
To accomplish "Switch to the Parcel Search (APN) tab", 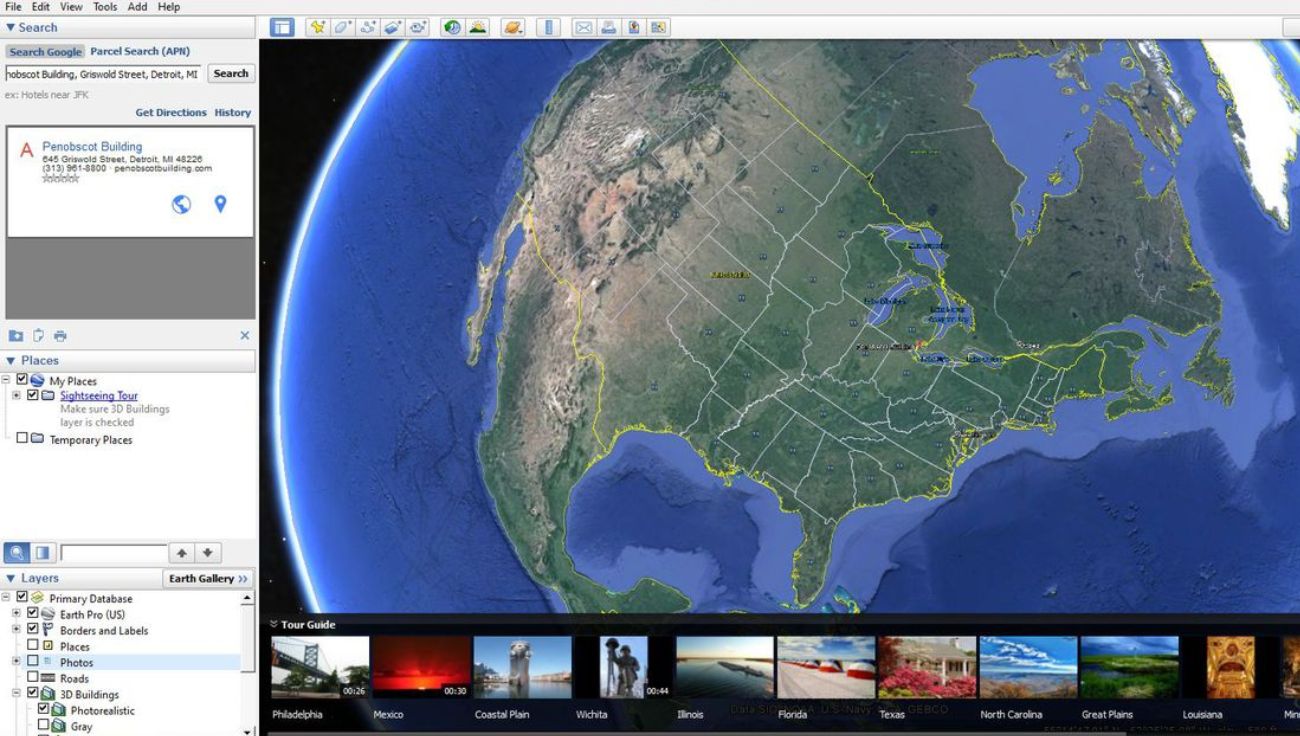I will coord(140,51).
